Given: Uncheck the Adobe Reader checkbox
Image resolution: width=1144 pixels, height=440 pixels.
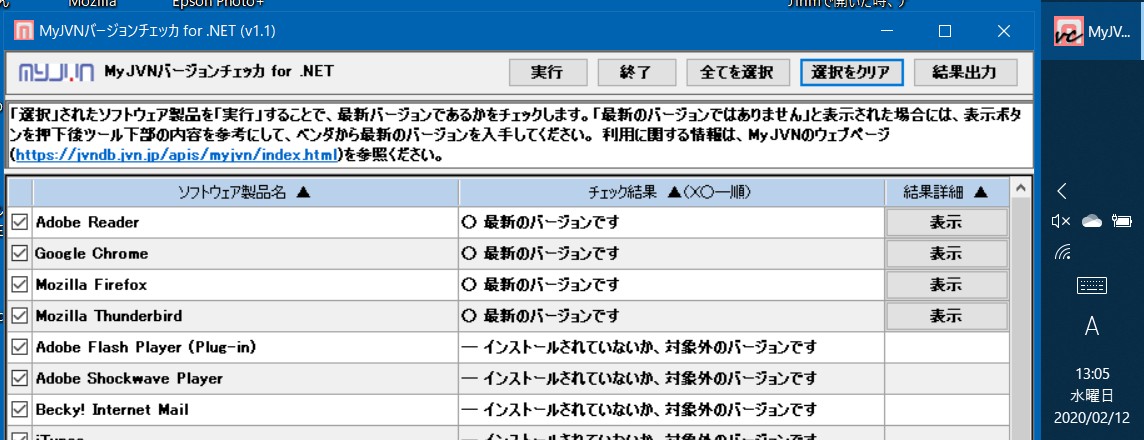Looking at the screenshot, I should tap(20, 222).
